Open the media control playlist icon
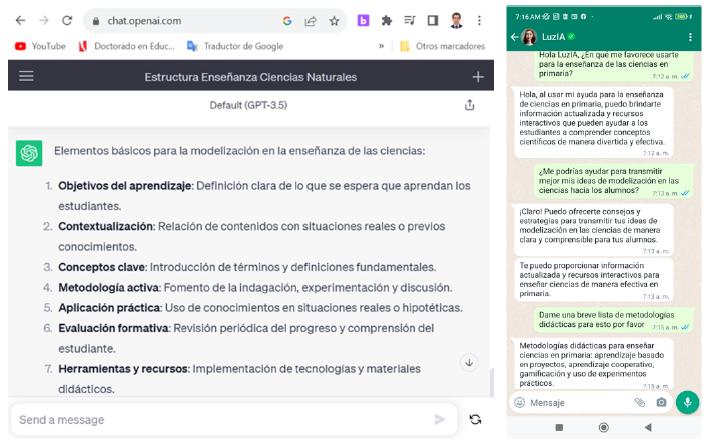This screenshot has height=444, width=707. click(409, 20)
